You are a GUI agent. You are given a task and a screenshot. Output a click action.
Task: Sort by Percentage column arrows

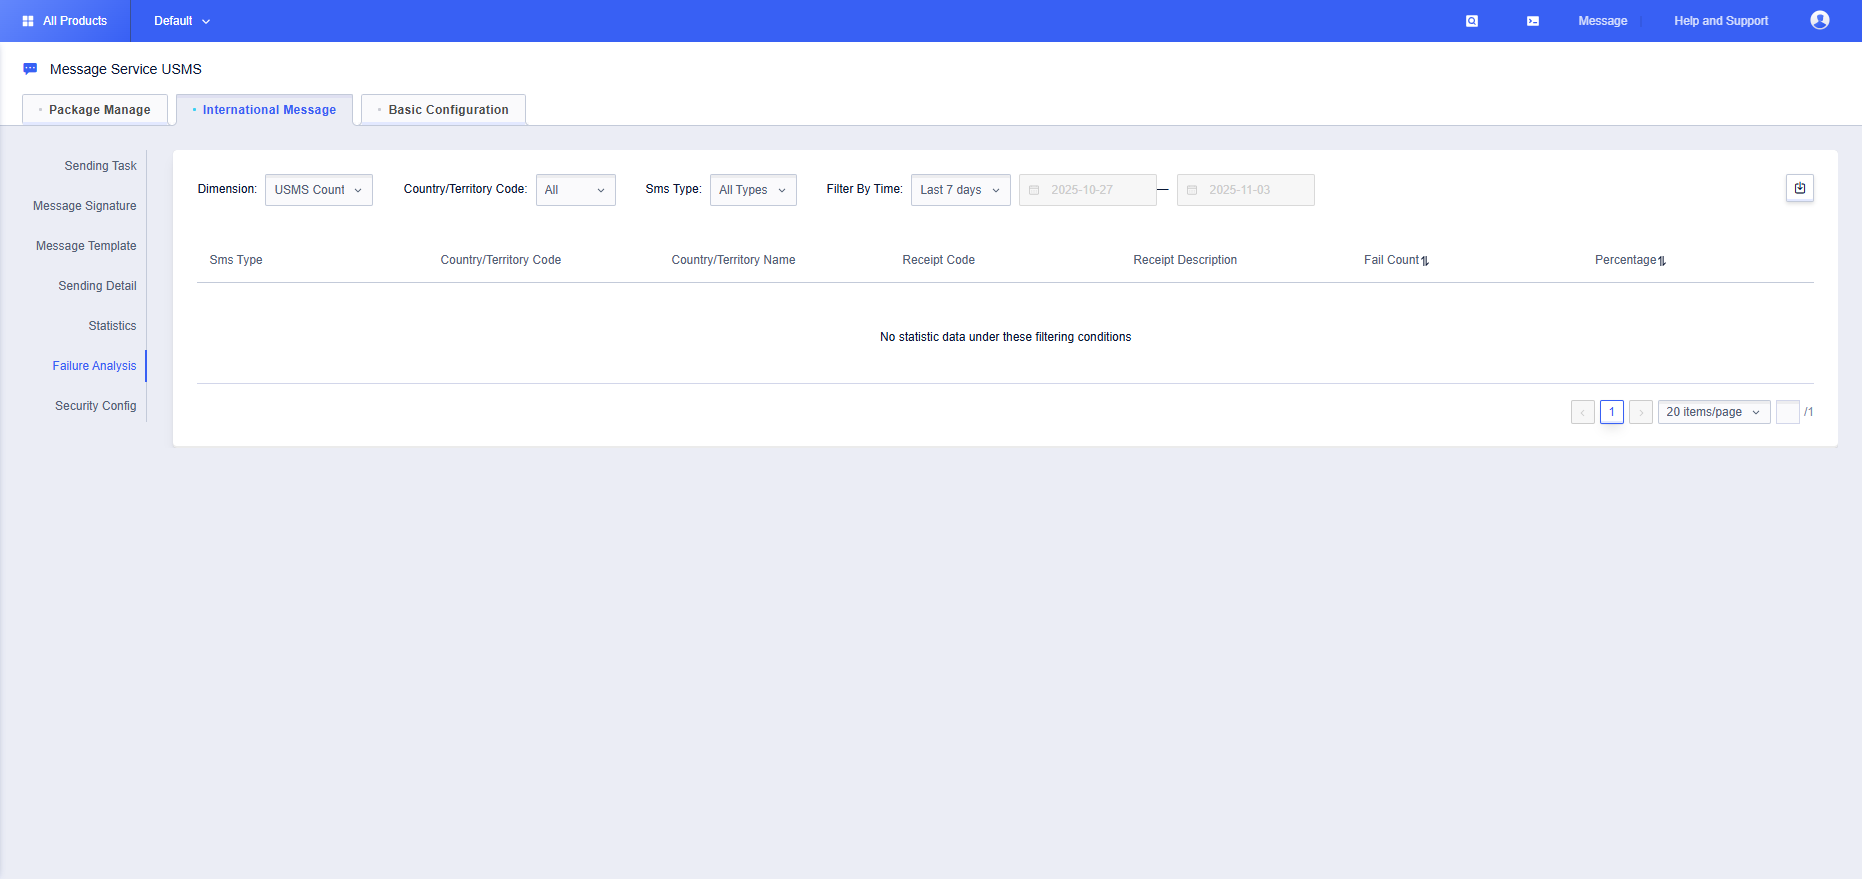[x=1662, y=261]
